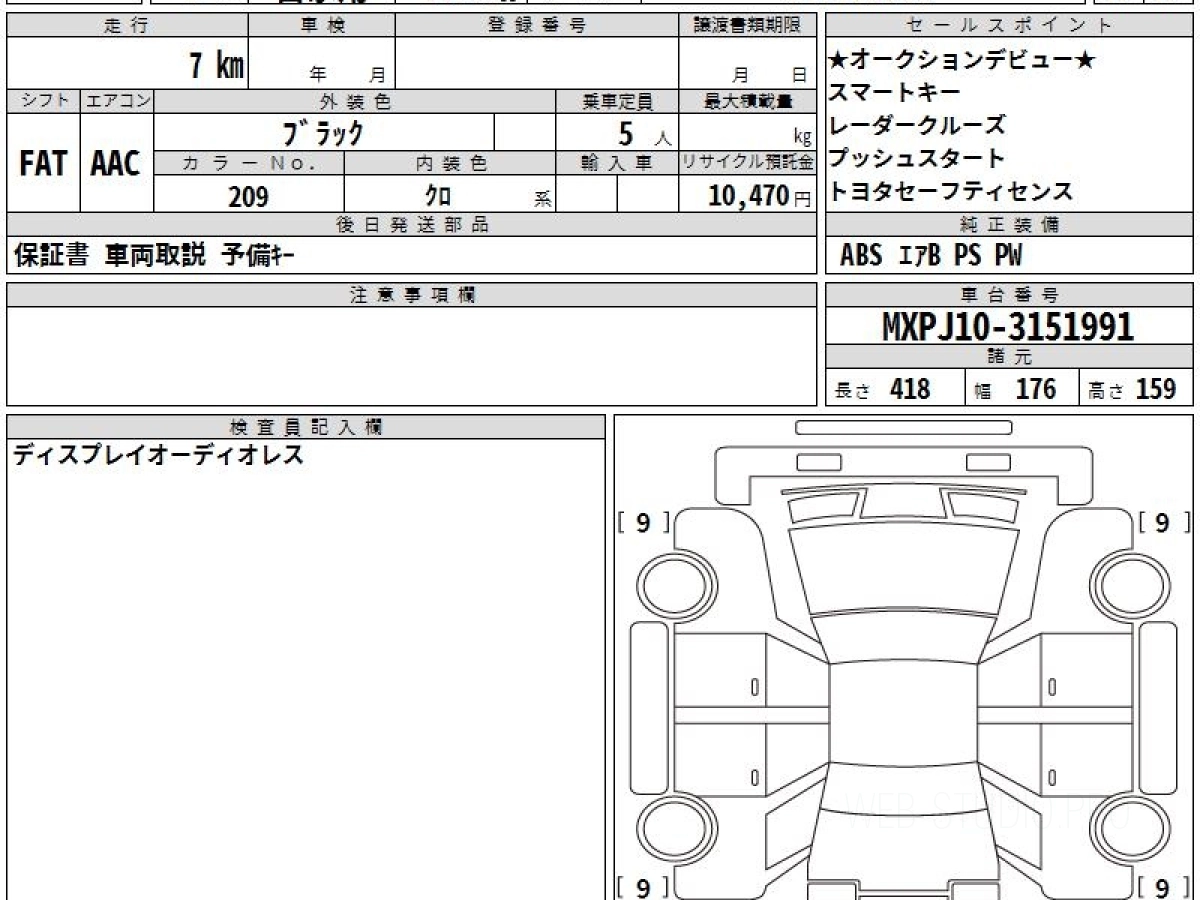Image resolution: width=1200 pixels, height=900 pixels.
Task: Select the height value '高さ 159'
Action: click(x=1132, y=389)
